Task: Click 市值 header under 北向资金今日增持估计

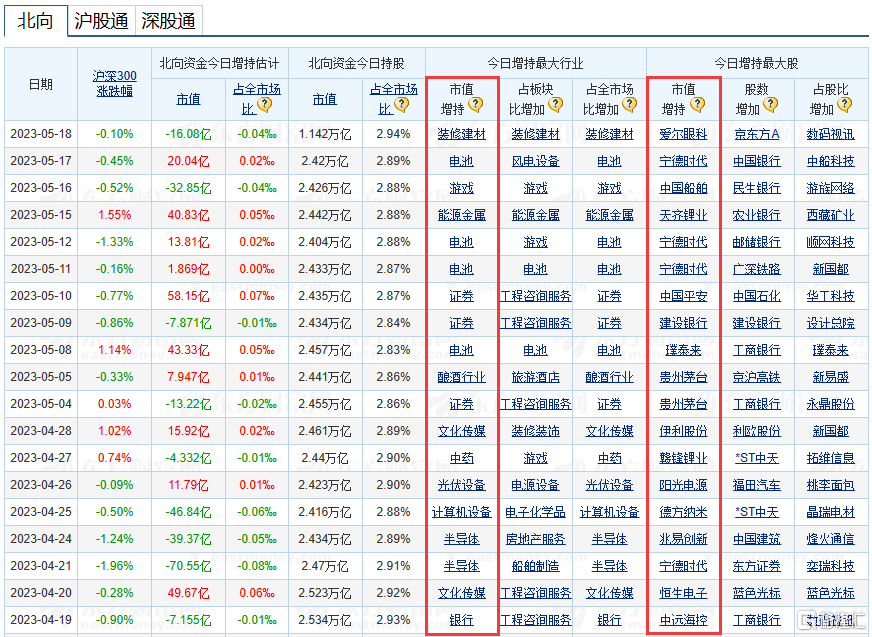Action: [188, 99]
